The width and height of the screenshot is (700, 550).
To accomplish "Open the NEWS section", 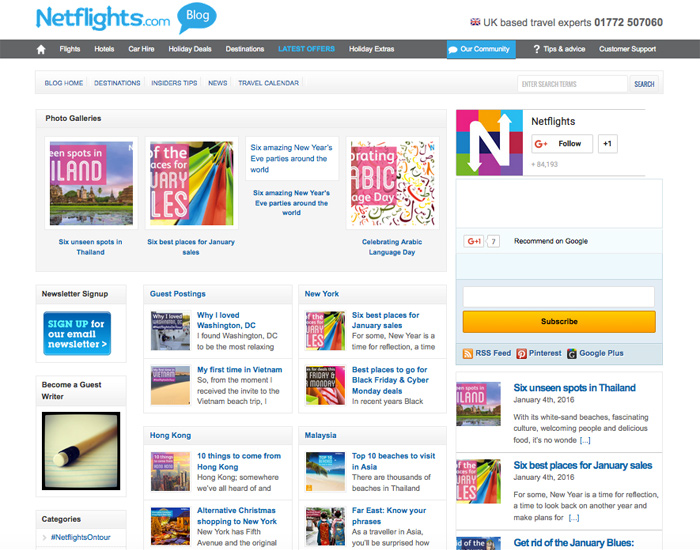I will (218, 83).
